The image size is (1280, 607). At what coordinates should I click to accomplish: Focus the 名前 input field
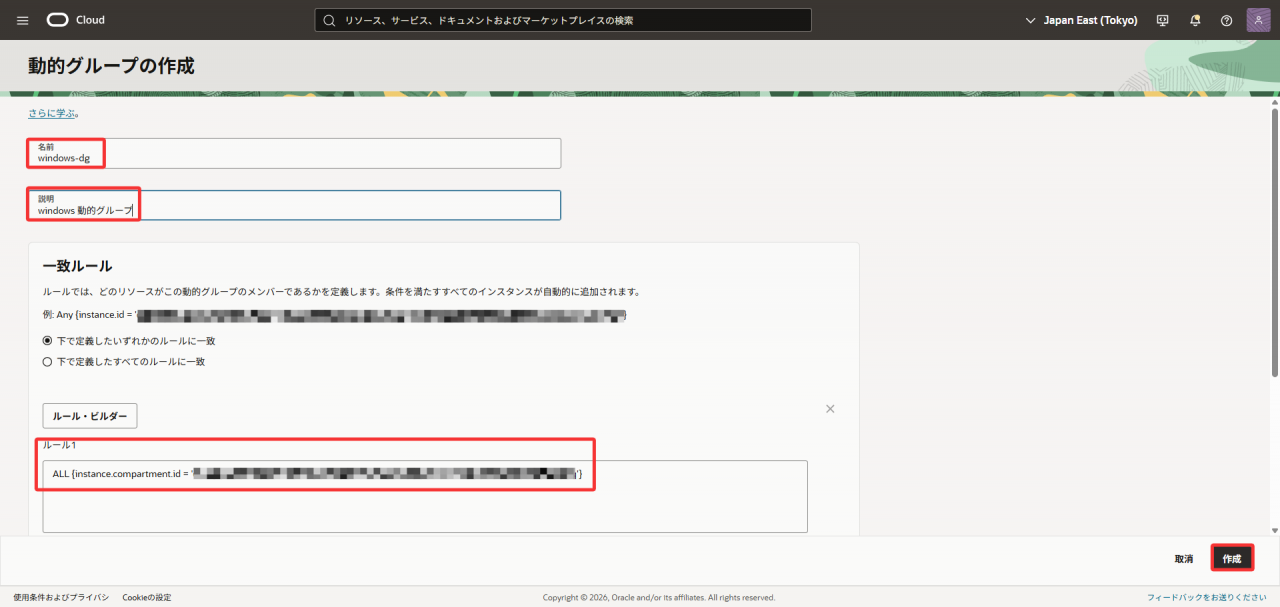click(295, 153)
